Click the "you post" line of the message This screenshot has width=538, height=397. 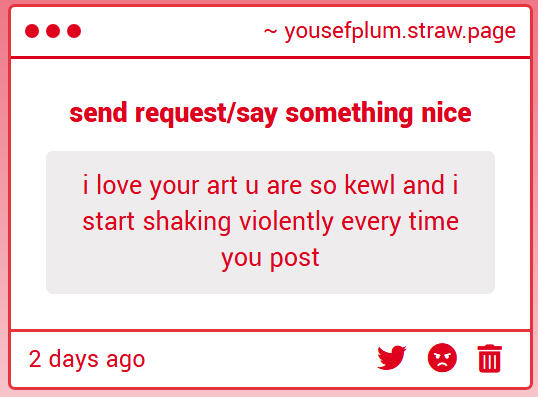[270, 258]
